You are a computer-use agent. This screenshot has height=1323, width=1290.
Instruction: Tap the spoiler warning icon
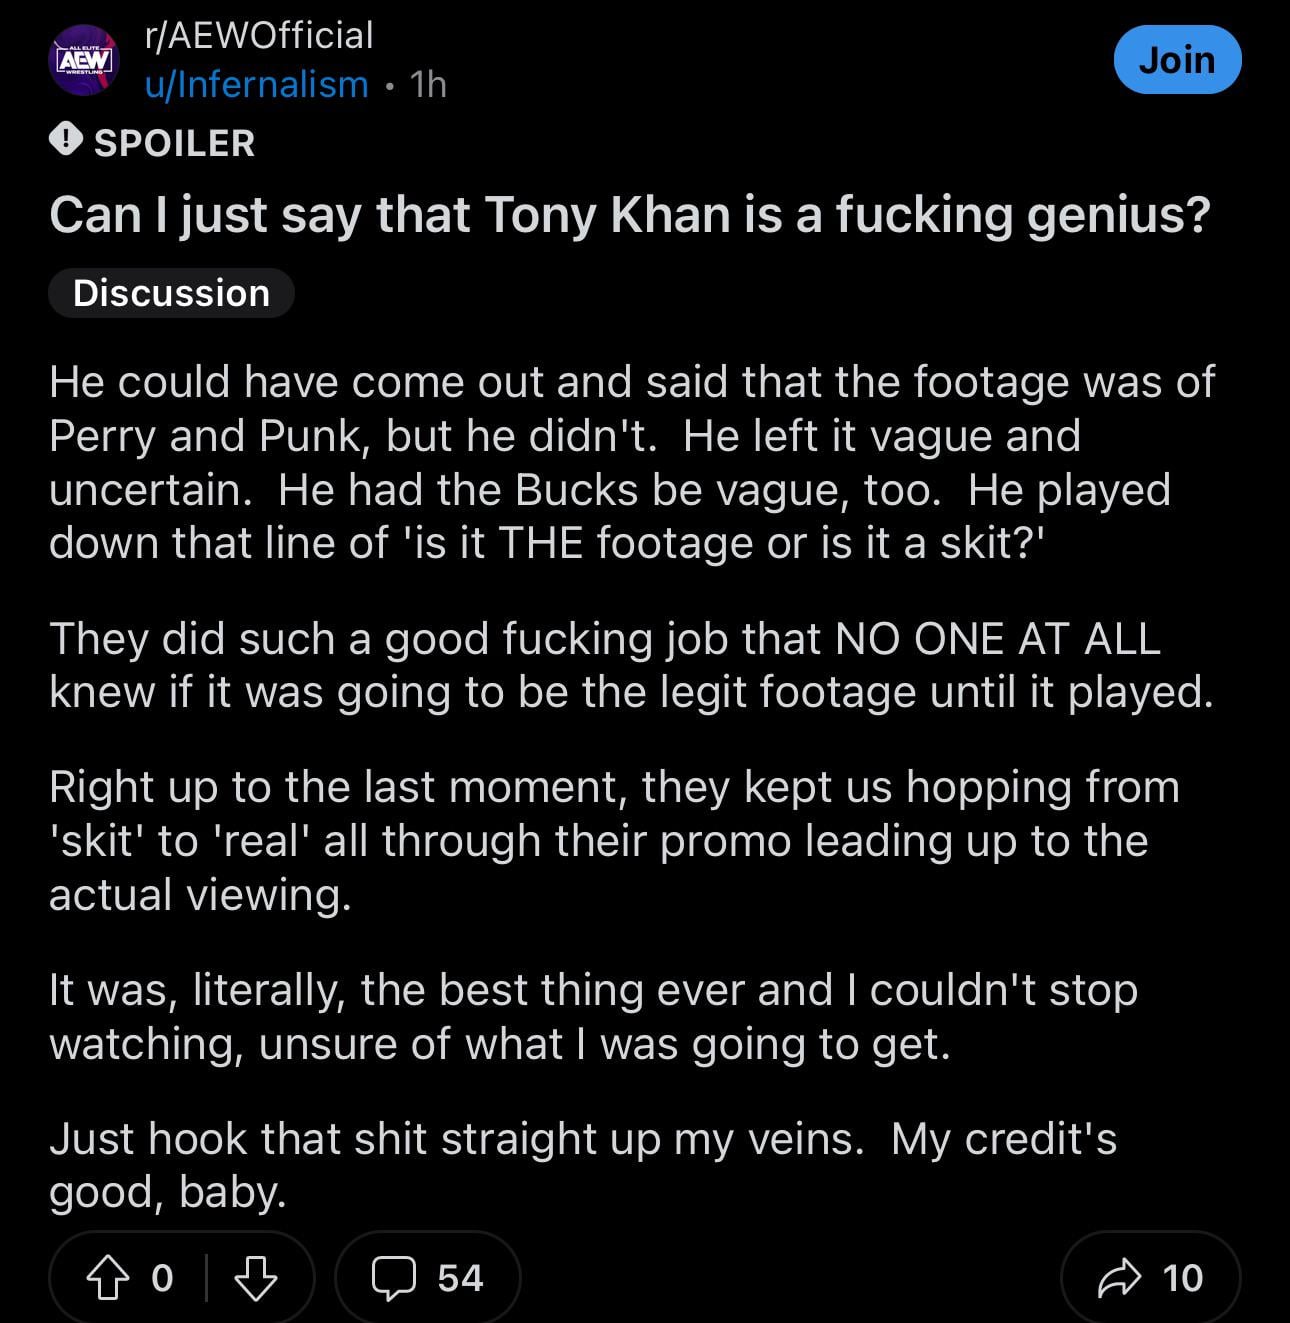[x=66, y=139]
